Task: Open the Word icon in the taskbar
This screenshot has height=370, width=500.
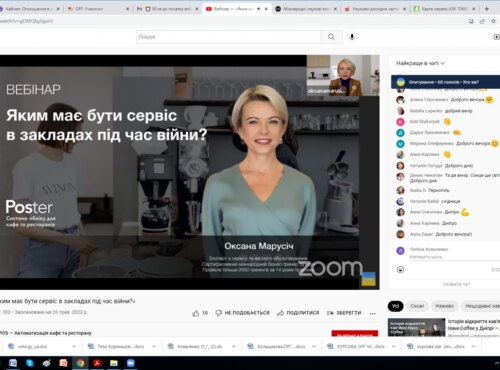Action: (13, 363)
